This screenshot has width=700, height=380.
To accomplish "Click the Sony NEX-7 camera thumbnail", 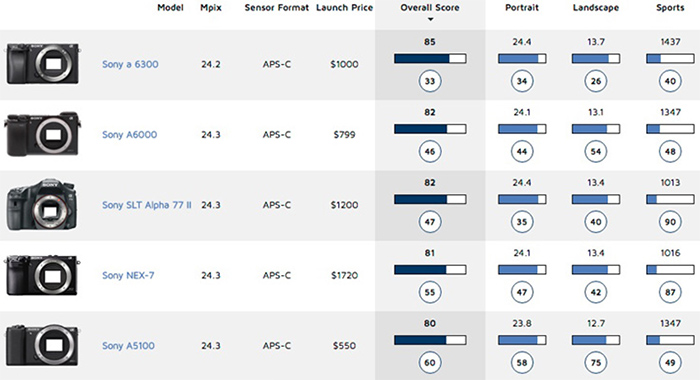I will click(42, 275).
